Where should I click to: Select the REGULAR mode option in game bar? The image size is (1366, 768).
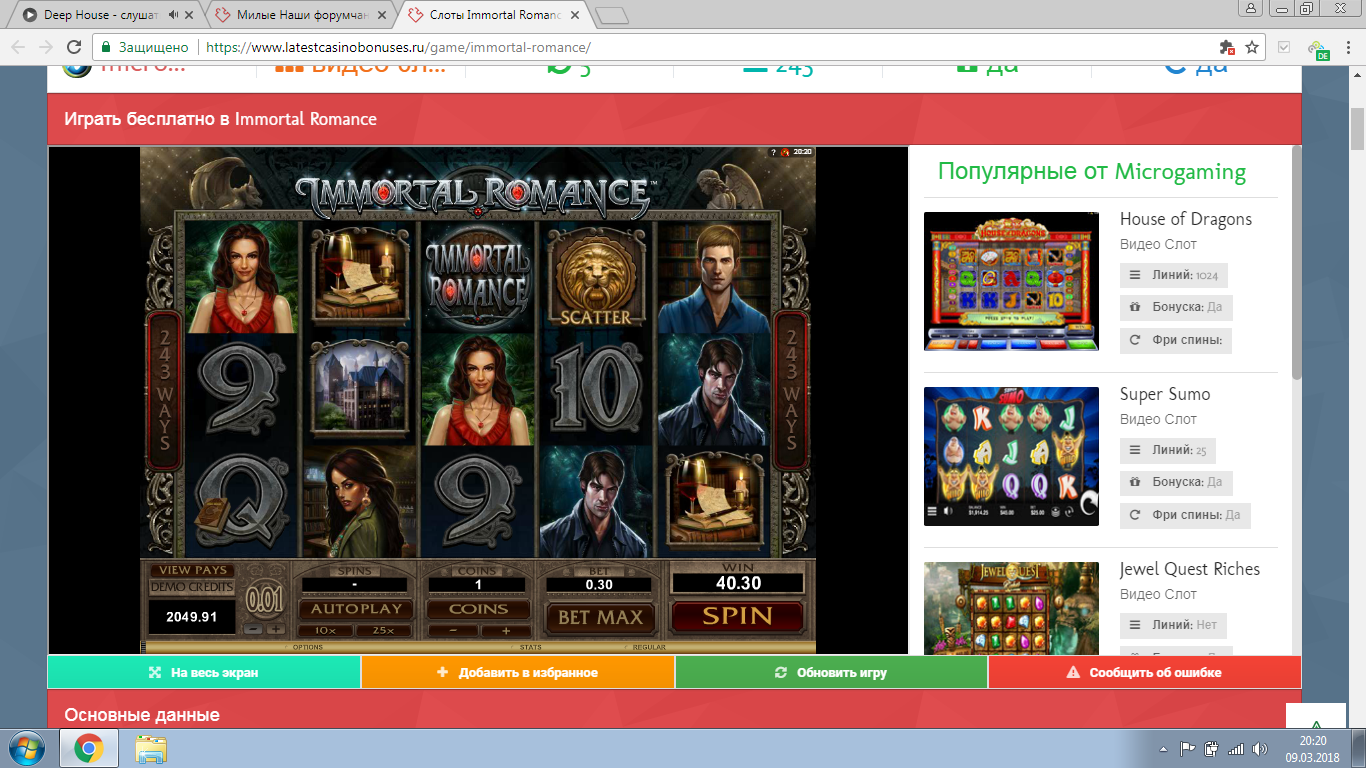[x=649, y=648]
